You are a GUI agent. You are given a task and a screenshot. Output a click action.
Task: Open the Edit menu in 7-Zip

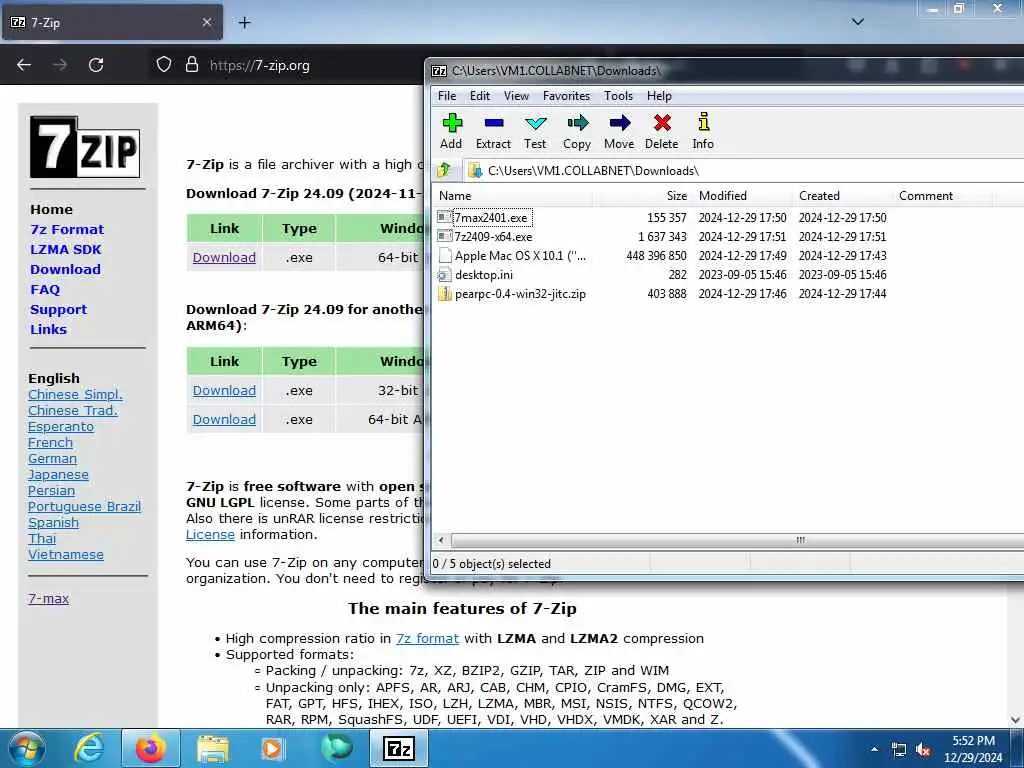(480, 96)
